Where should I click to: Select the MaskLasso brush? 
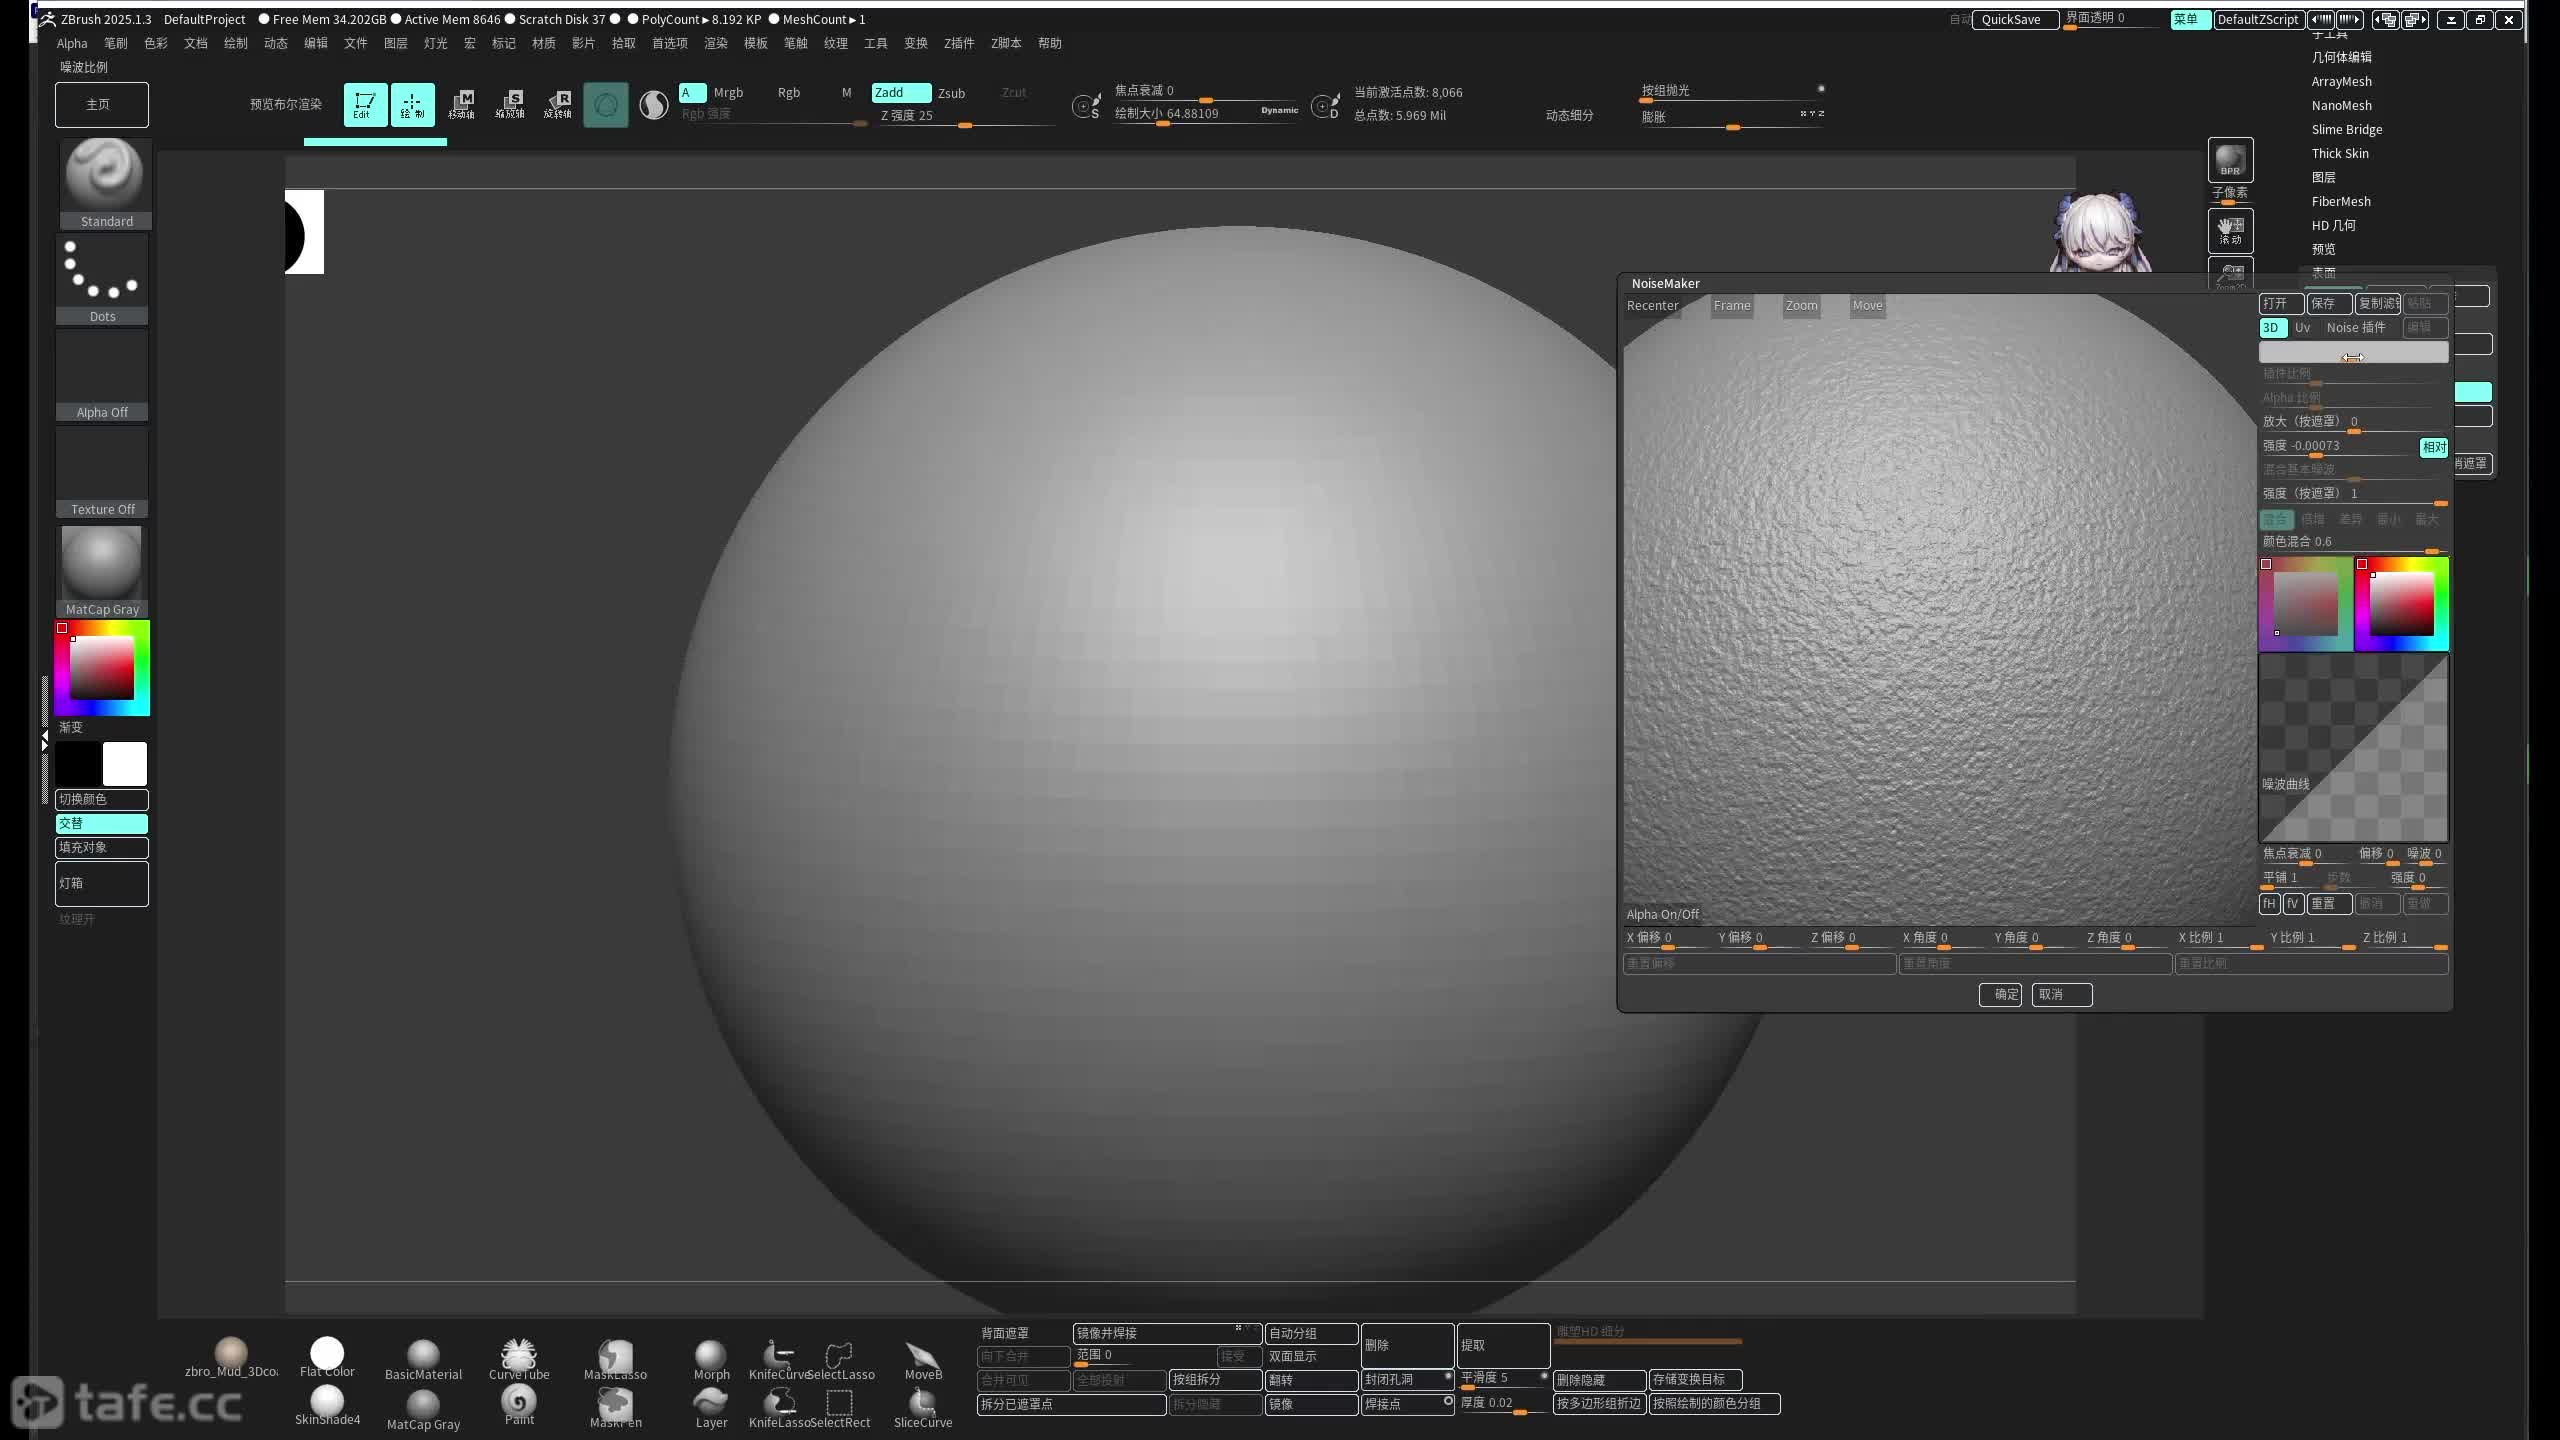[615, 1360]
